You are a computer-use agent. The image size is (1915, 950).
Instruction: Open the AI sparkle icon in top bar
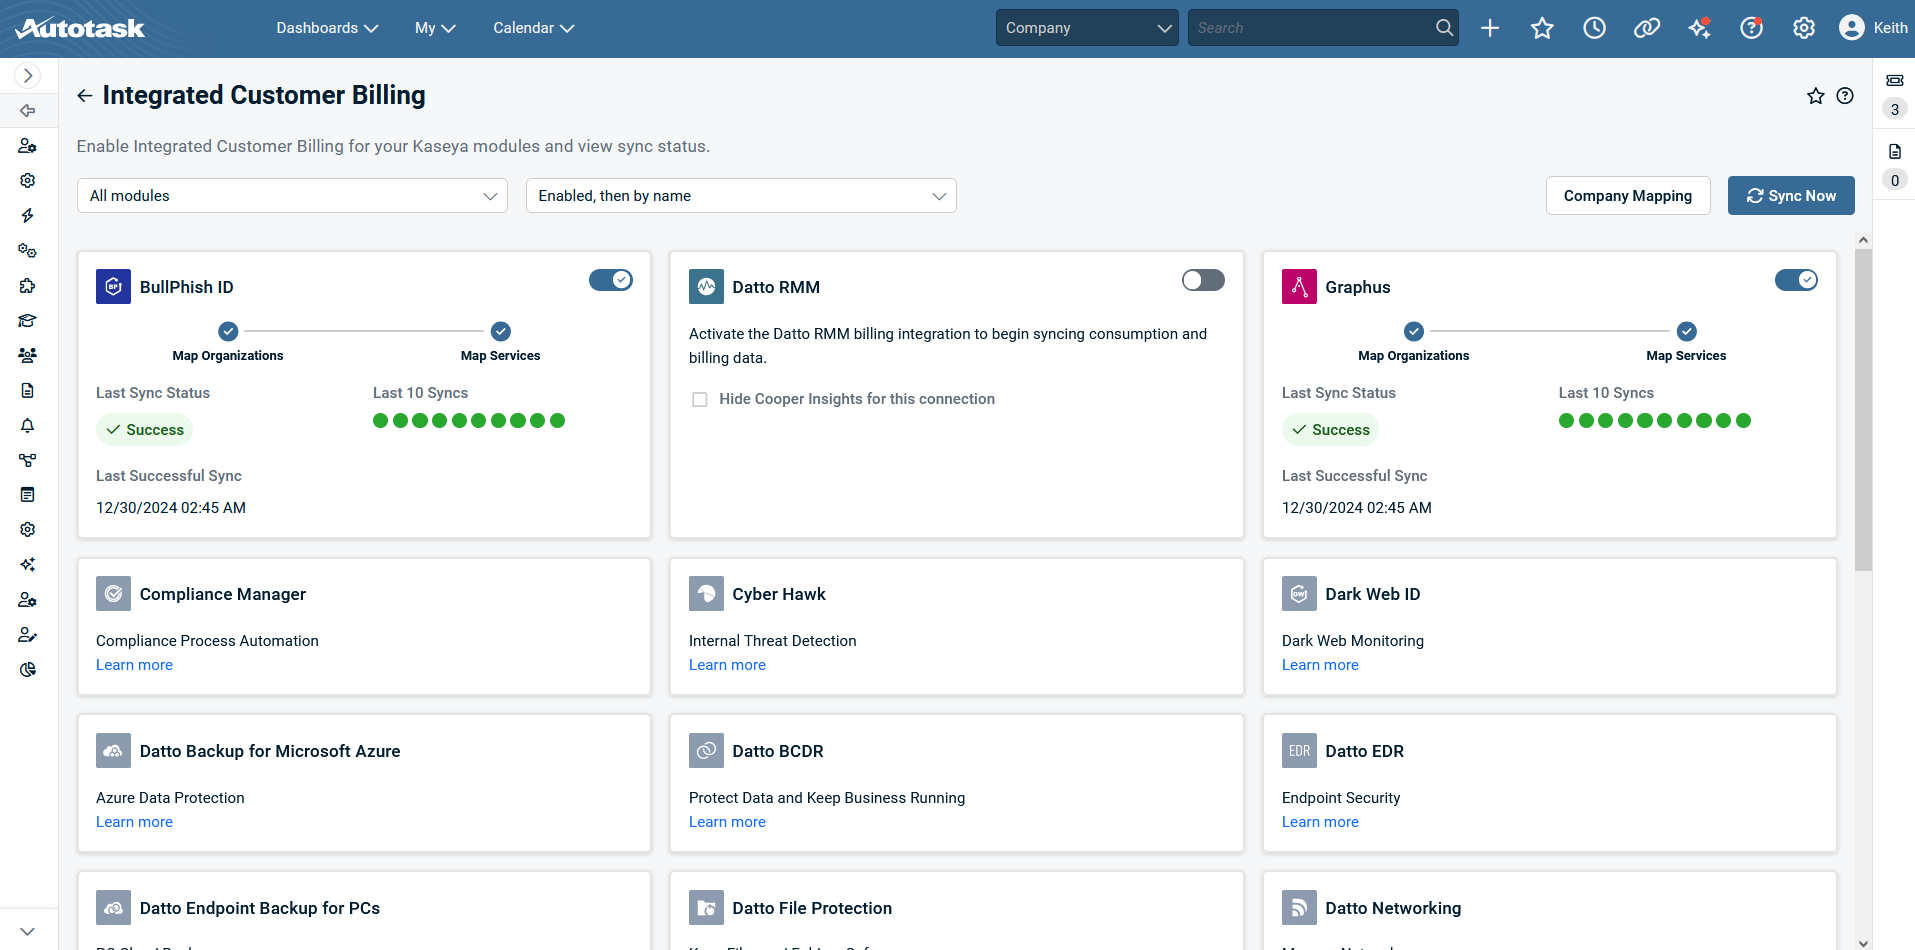1699,28
